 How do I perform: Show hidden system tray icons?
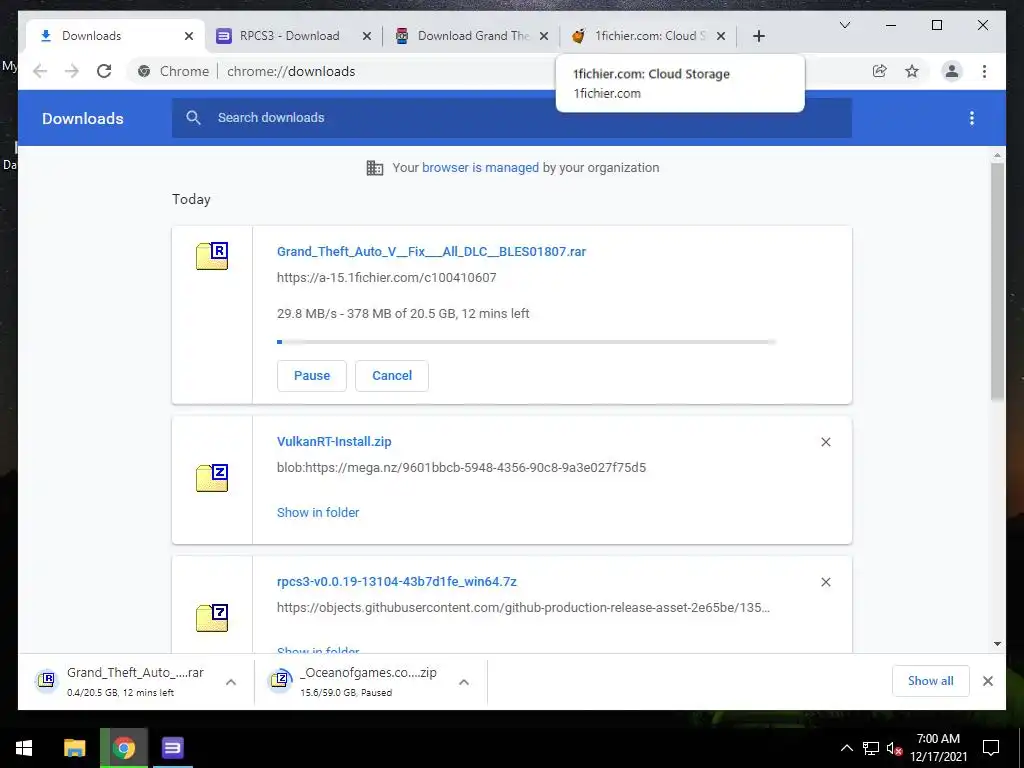click(x=846, y=748)
